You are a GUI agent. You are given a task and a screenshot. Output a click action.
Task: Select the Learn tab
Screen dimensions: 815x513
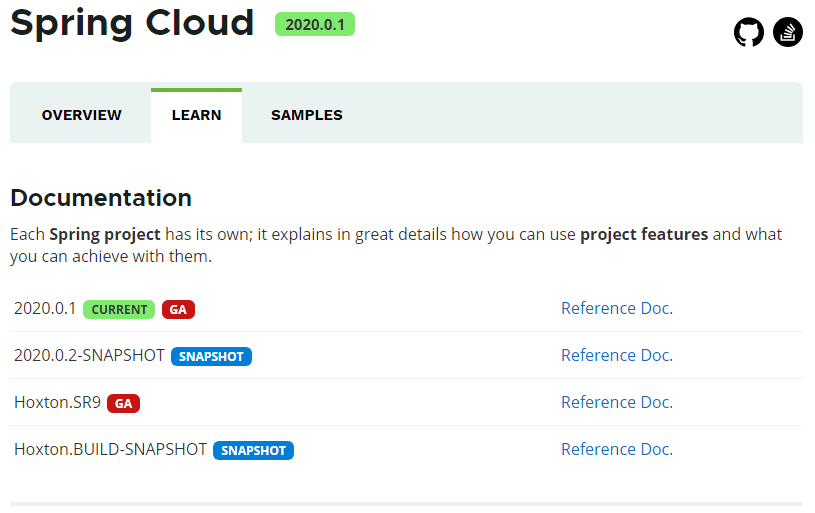tap(196, 115)
